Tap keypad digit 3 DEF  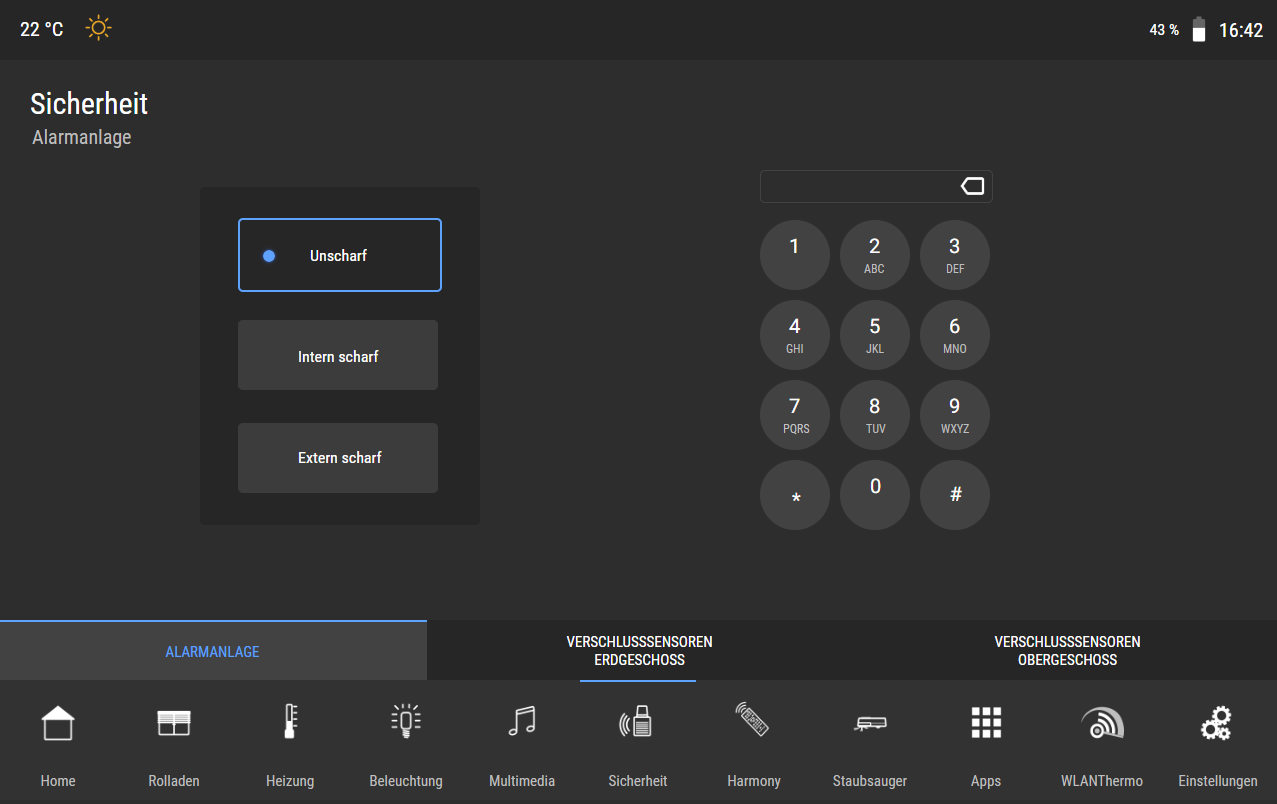pyautogui.click(x=955, y=255)
